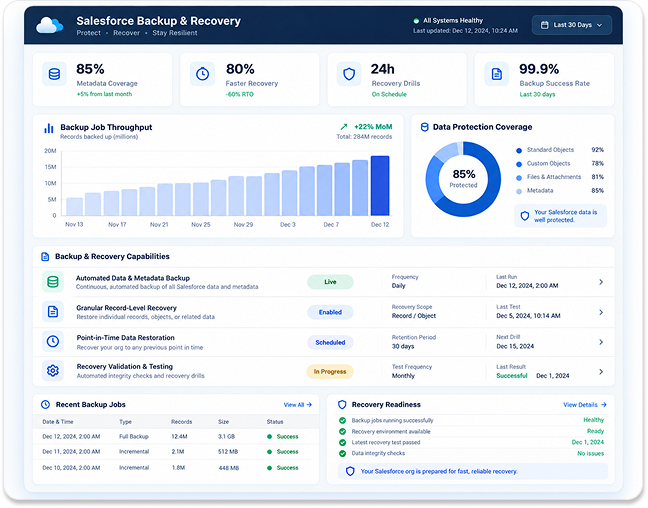The height and width of the screenshot is (508, 648).
Task: Click the 99.9% Backup Success Rate value
Action: 539,69
